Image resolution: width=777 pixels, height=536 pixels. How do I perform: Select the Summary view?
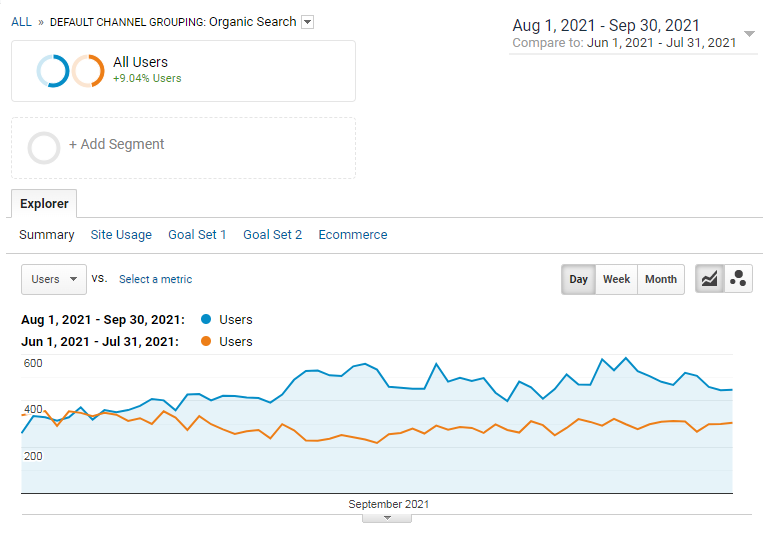coord(47,235)
